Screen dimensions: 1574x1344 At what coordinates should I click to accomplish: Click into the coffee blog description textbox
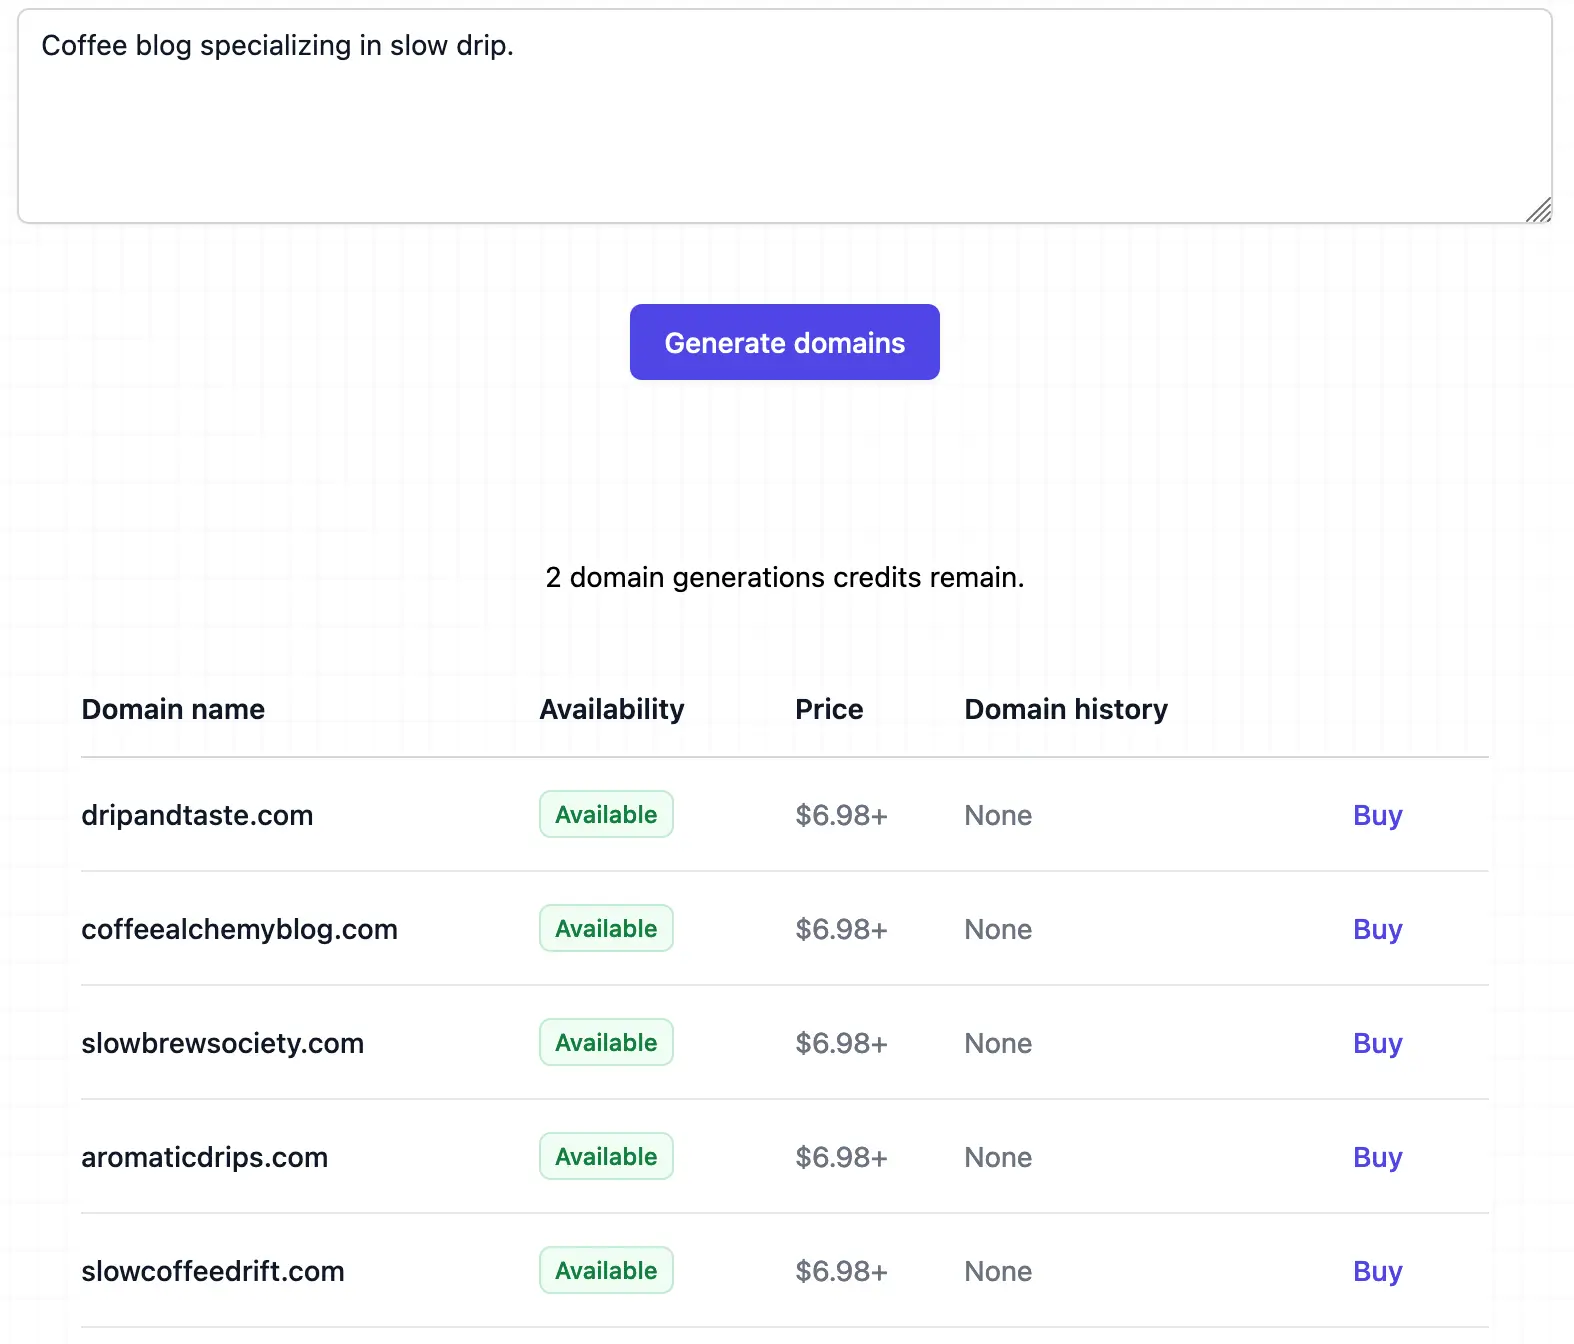(784, 116)
